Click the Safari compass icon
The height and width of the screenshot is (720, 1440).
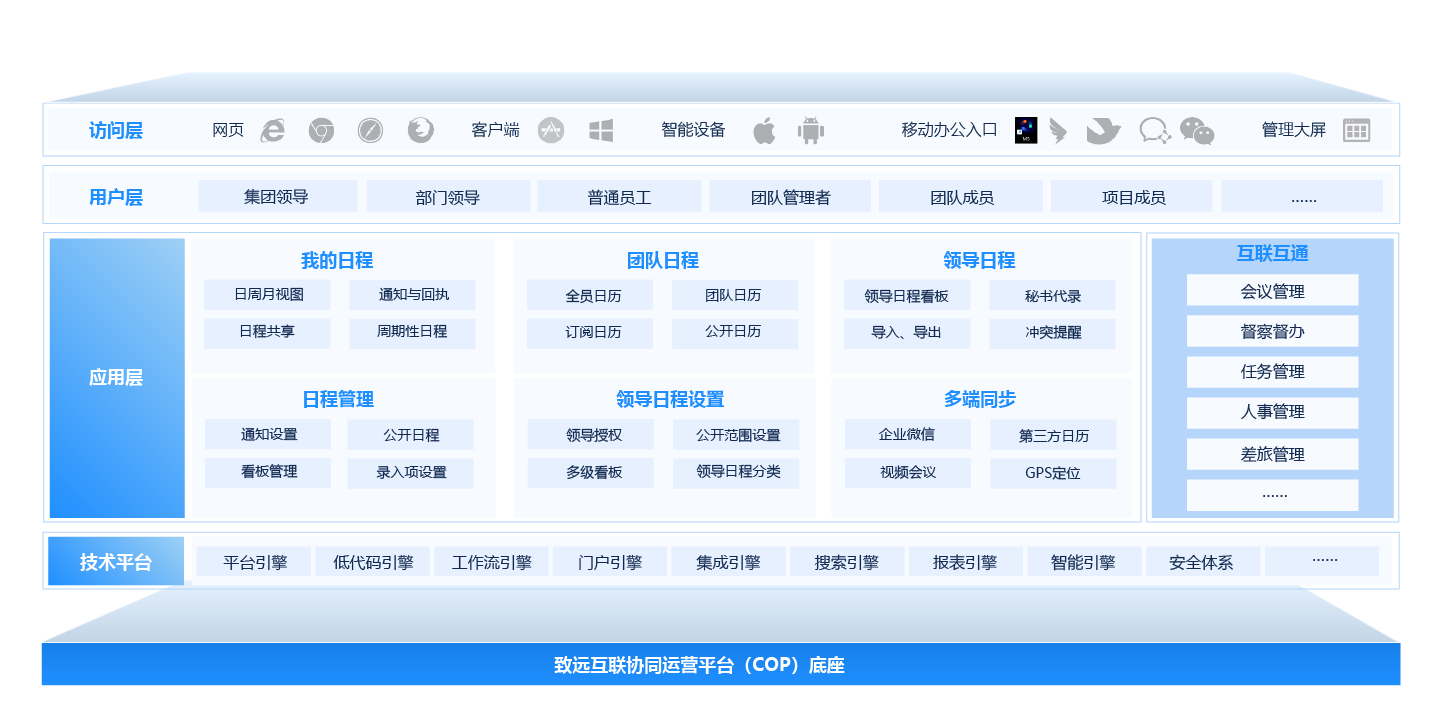click(370, 130)
